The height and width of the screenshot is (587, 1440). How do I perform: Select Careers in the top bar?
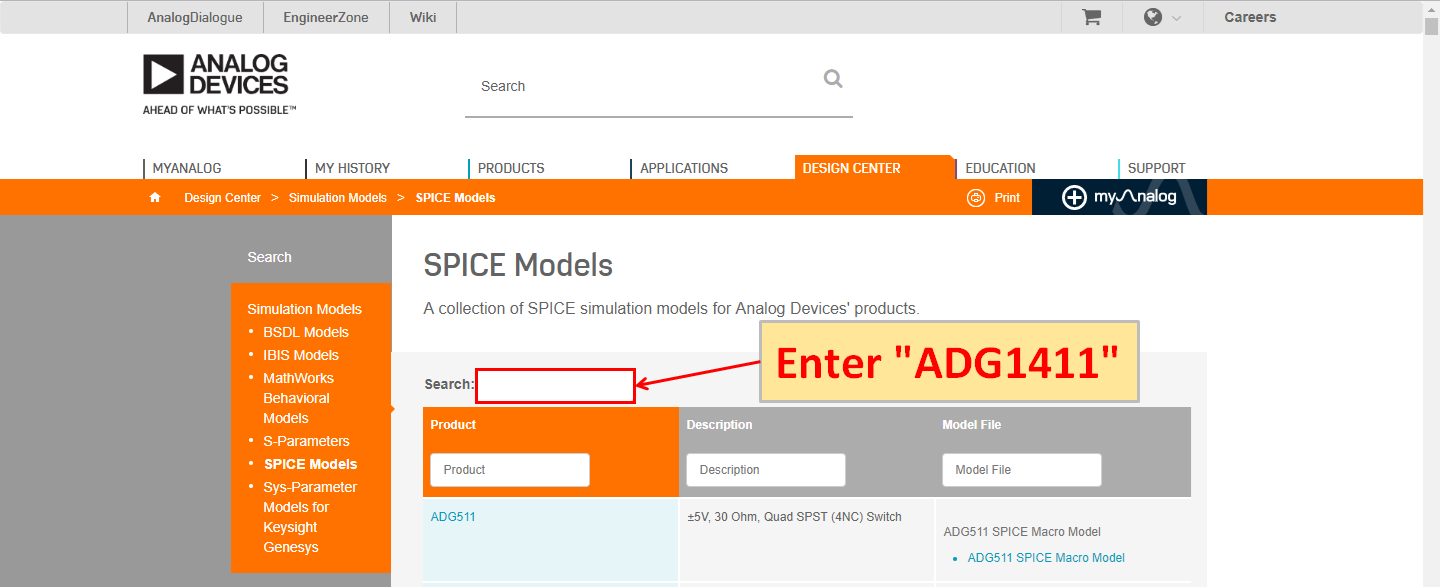click(x=1249, y=17)
